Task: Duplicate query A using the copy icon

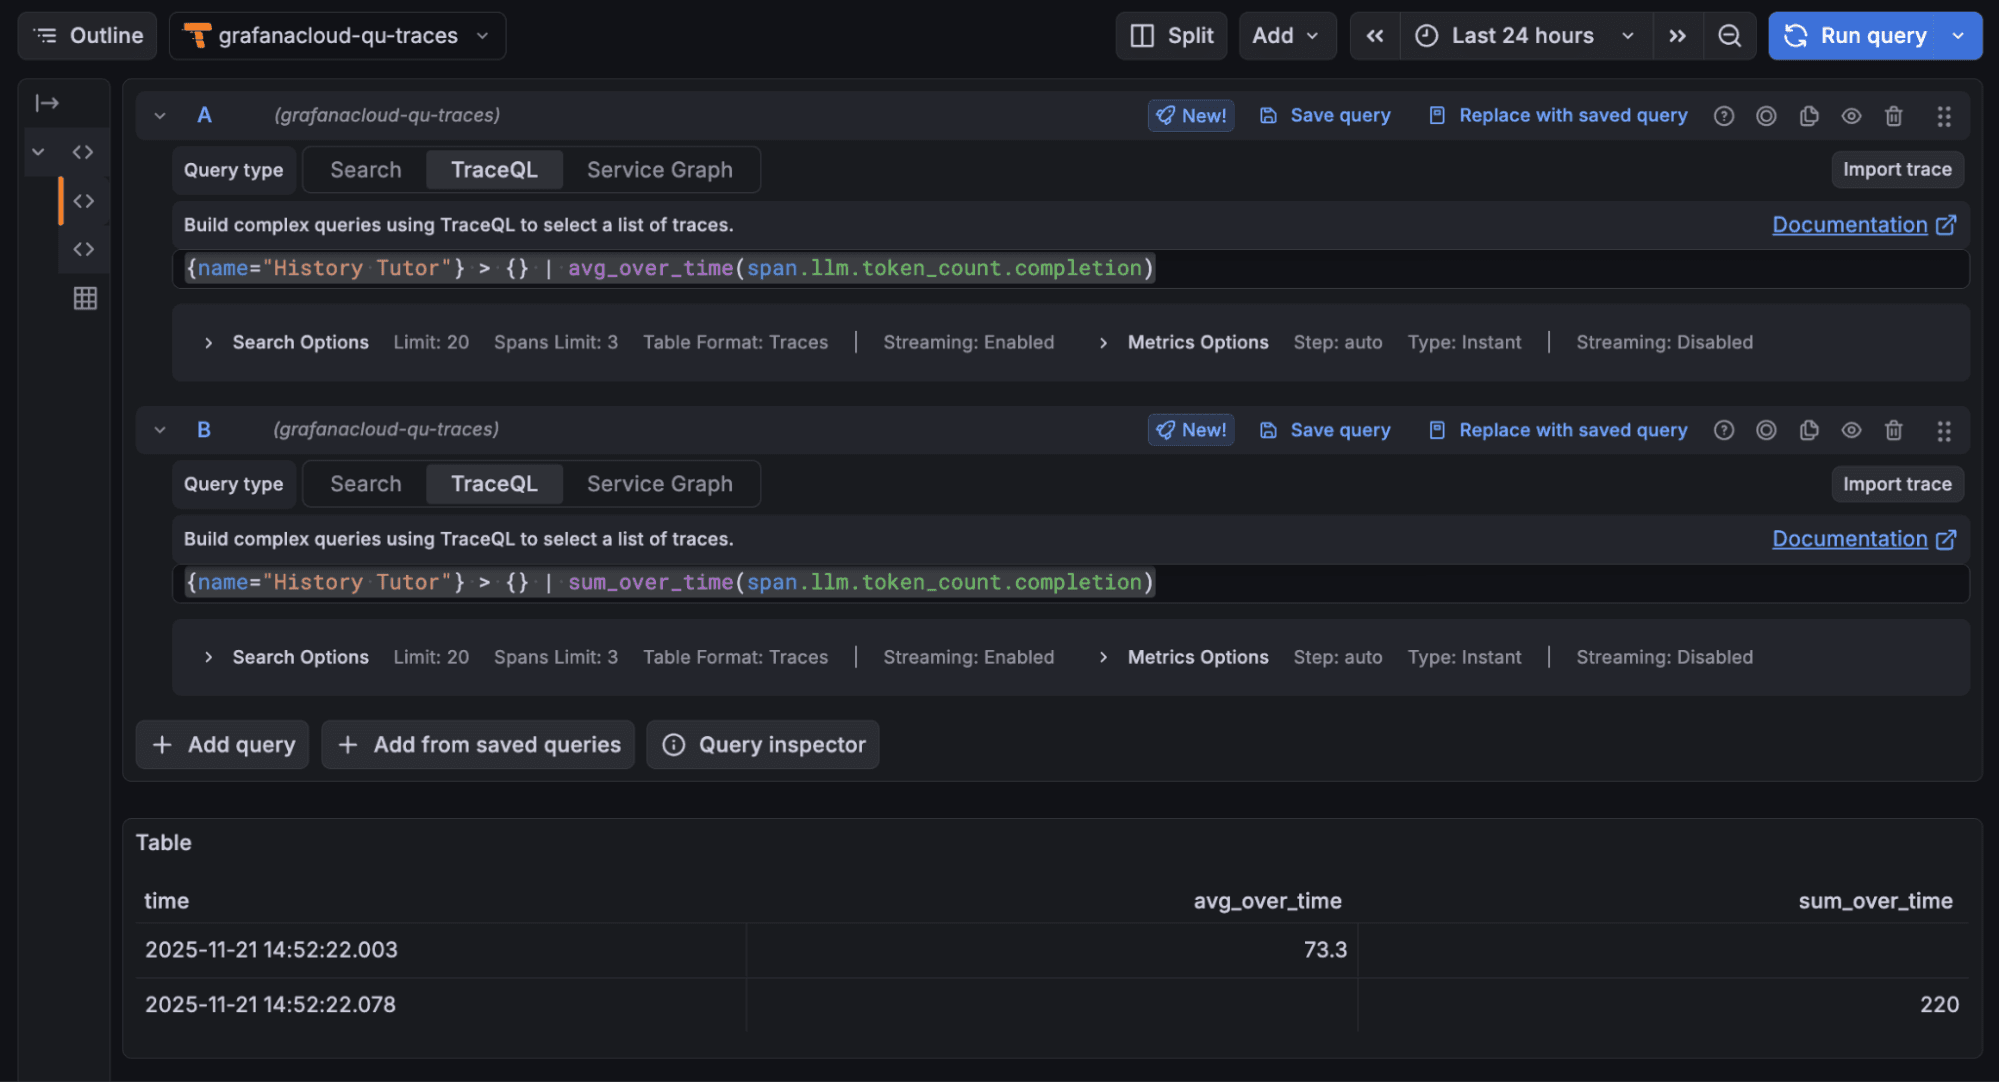Action: click(x=1808, y=115)
